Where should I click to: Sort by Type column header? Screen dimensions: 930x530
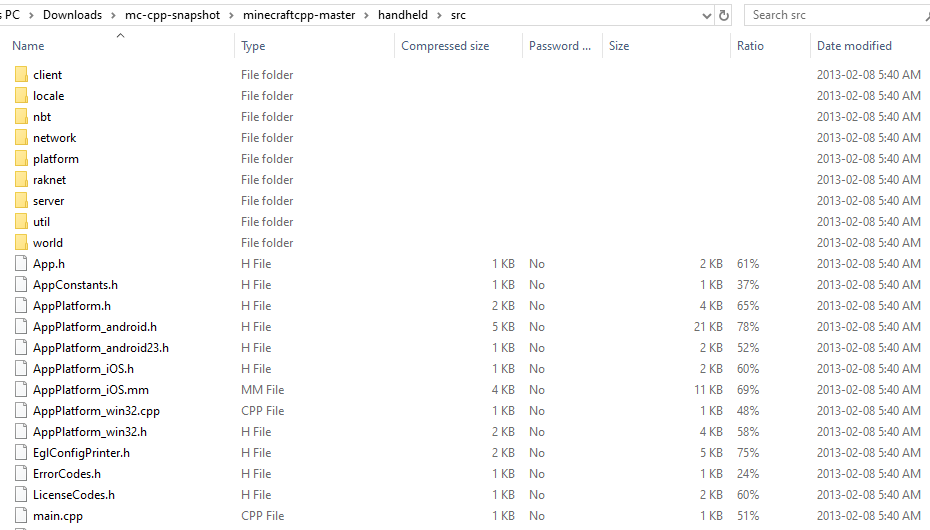pos(253,46)
